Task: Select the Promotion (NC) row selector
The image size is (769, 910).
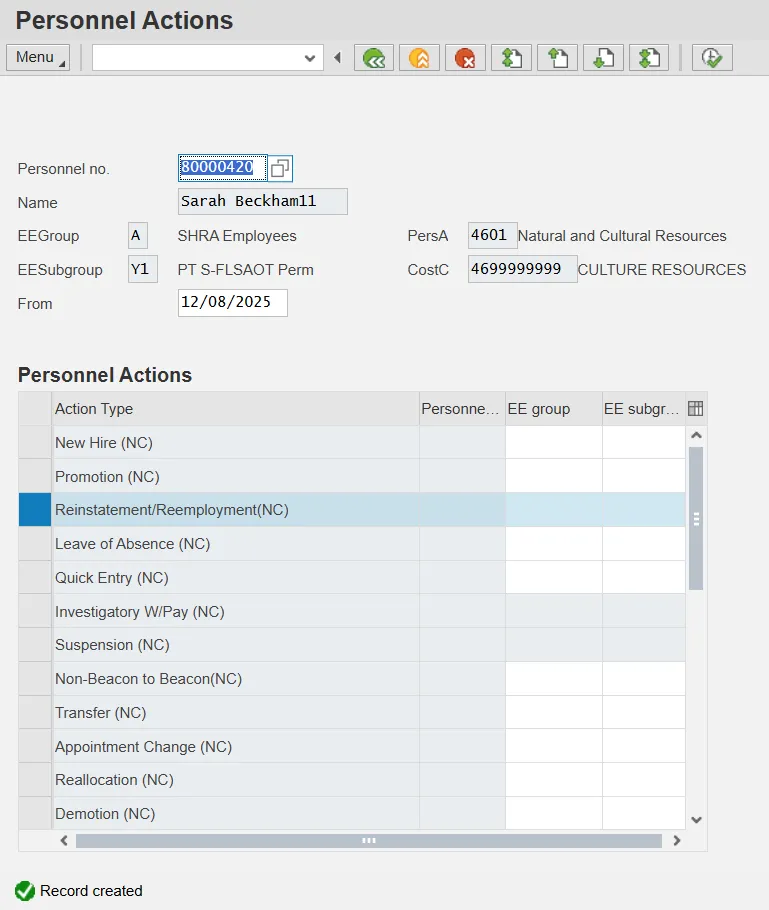Action: click(35, 476)
